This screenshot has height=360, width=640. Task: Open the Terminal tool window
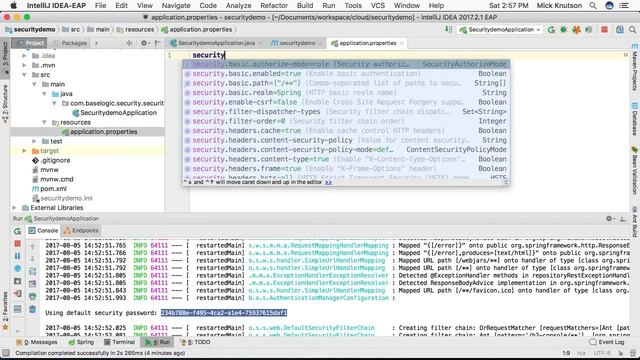[119, 342]
